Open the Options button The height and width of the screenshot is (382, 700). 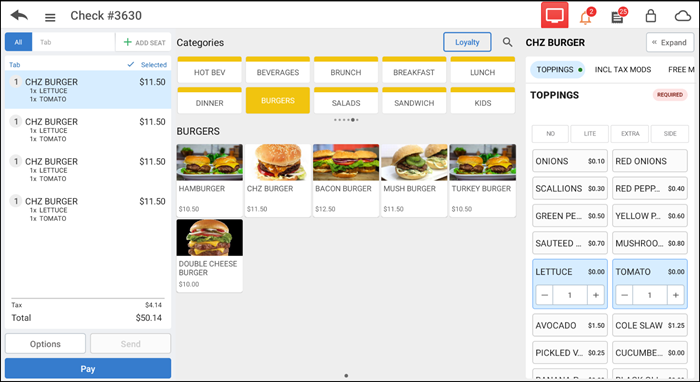point(45,344)
